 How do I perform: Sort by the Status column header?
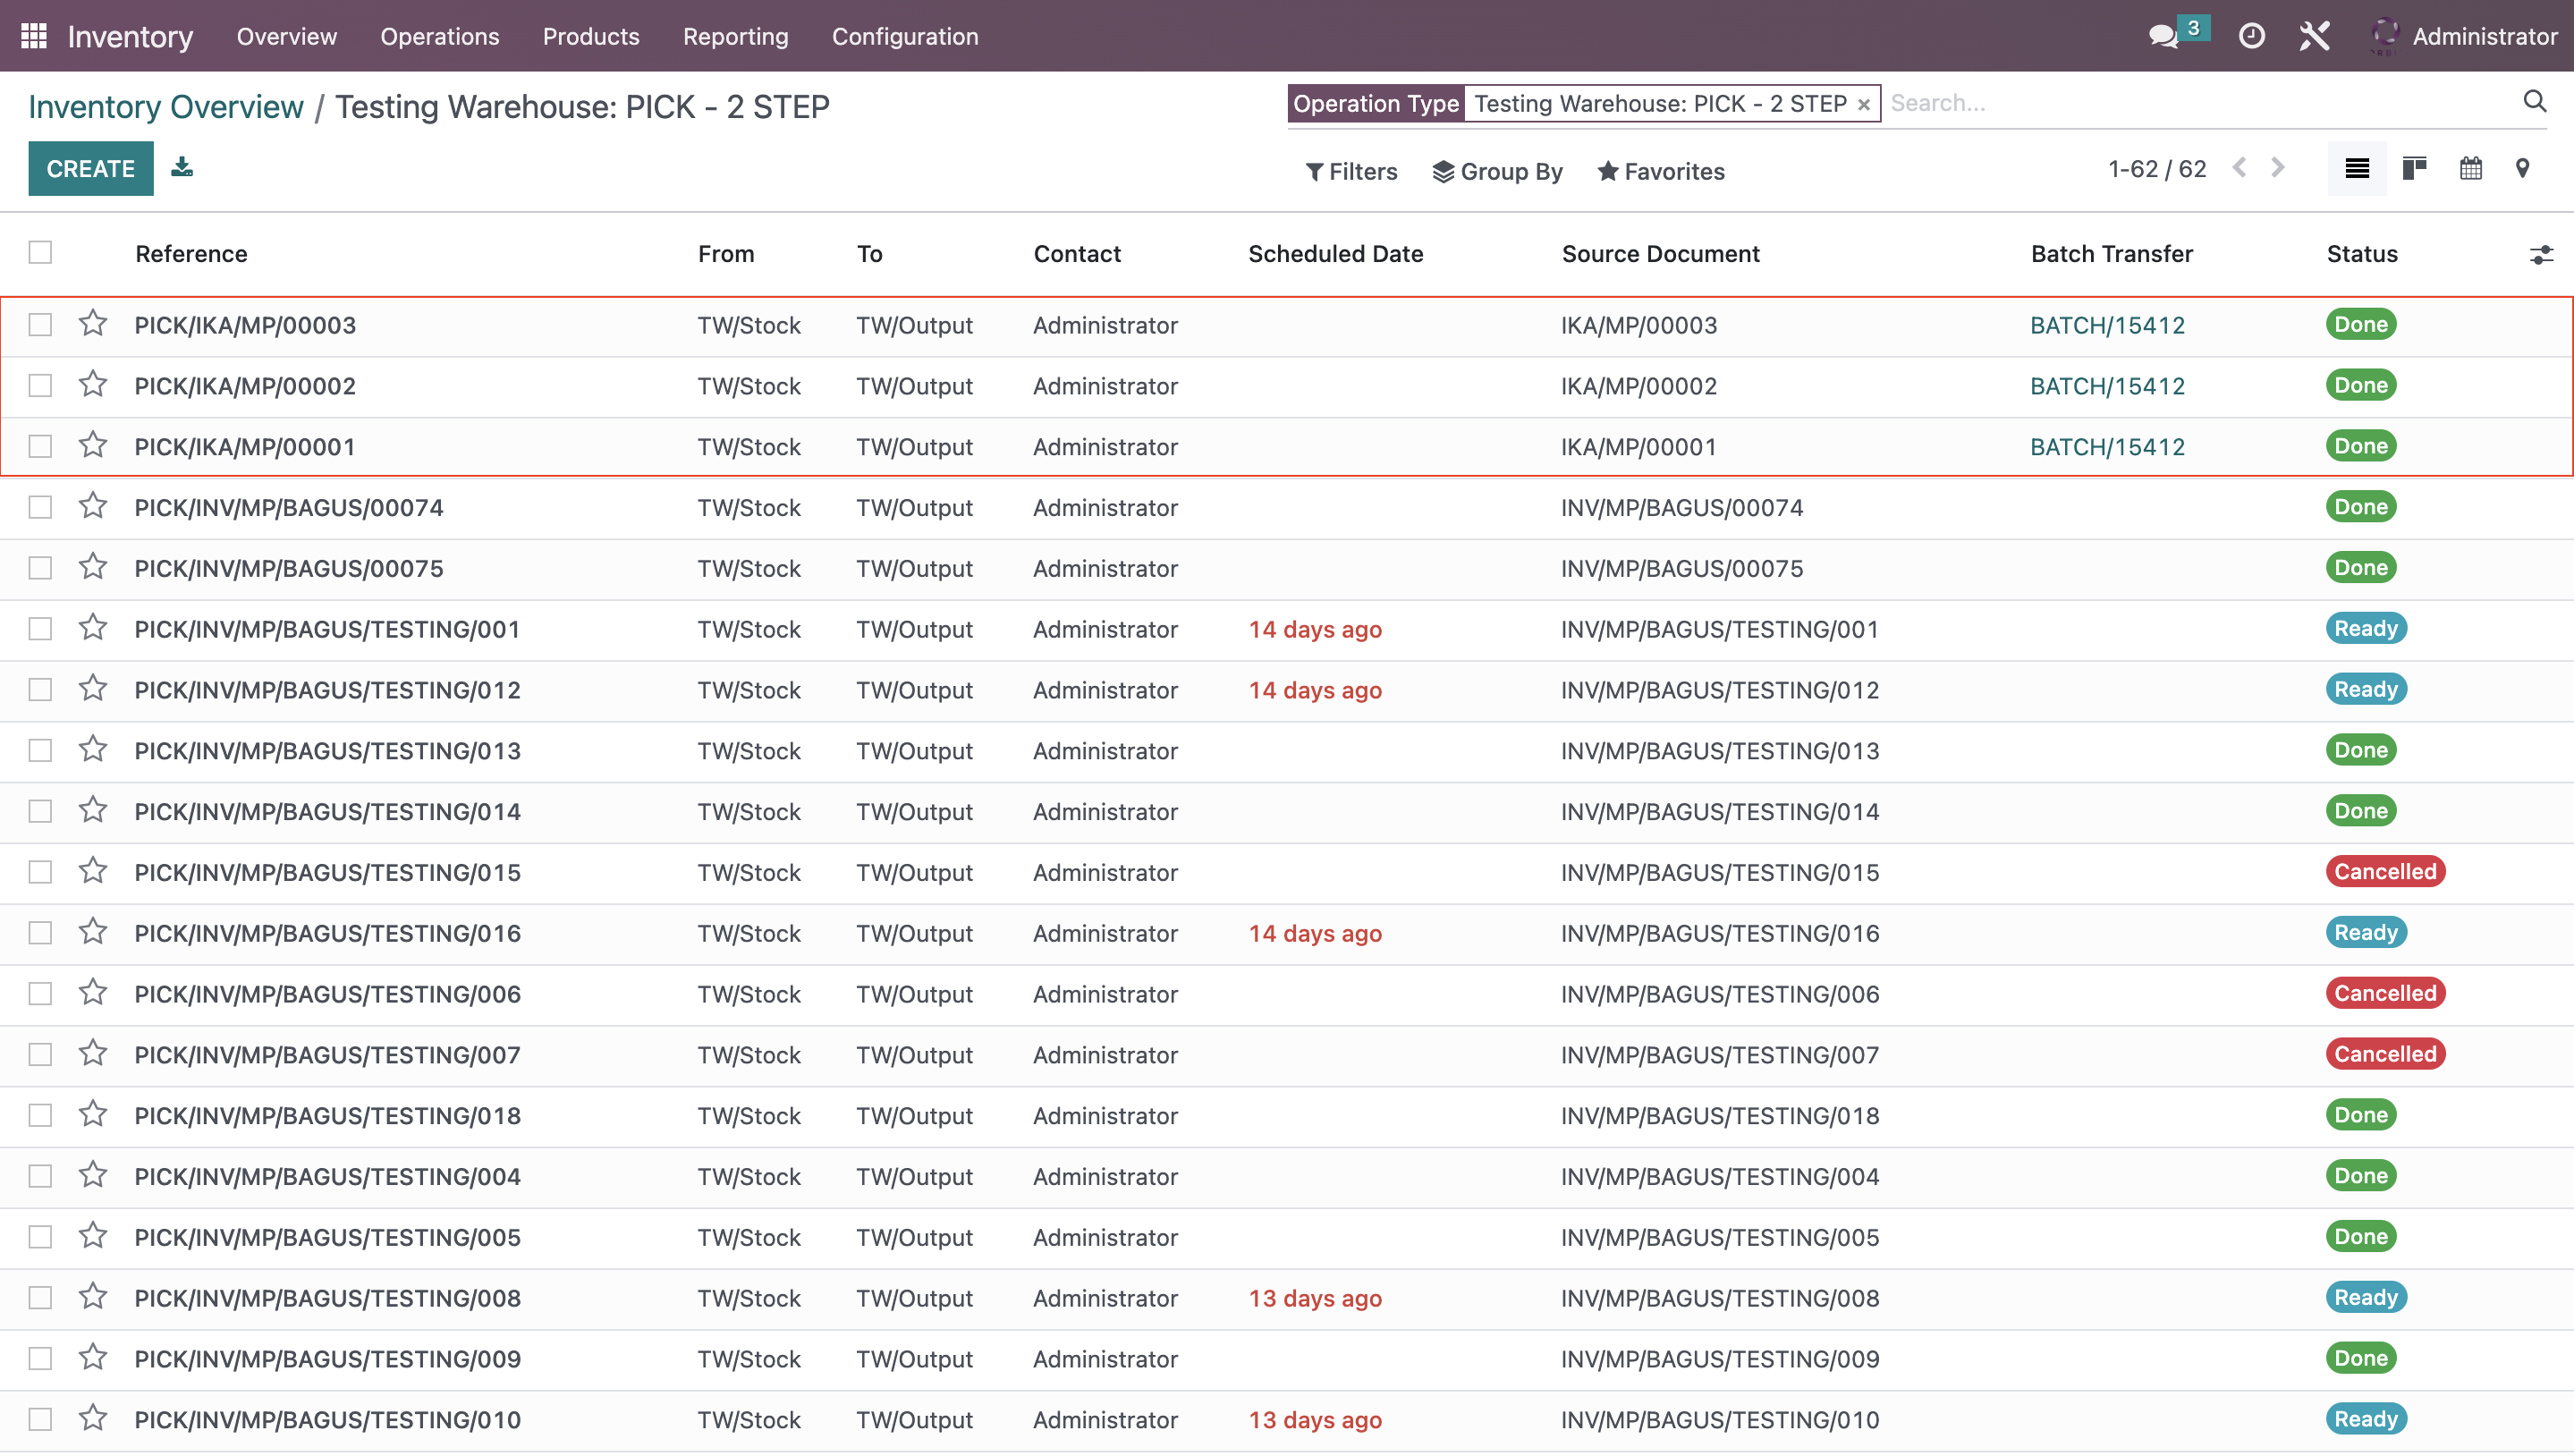(x=2362, y=254)
